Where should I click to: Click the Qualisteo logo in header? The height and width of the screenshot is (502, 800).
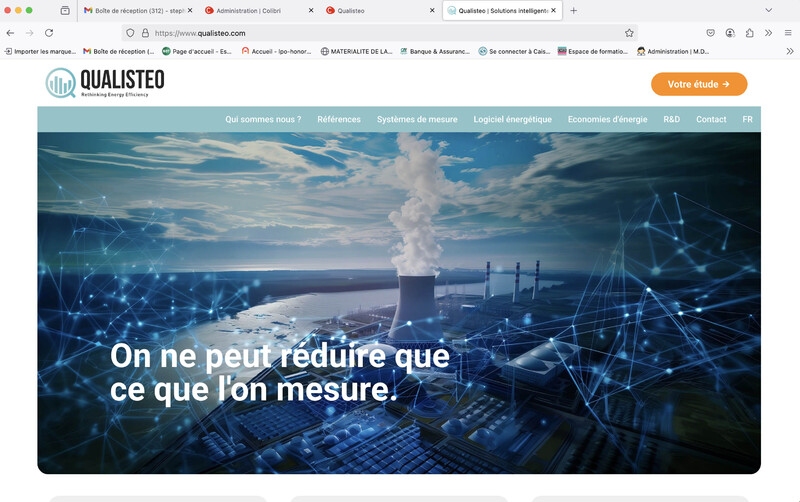coord(105,83)
